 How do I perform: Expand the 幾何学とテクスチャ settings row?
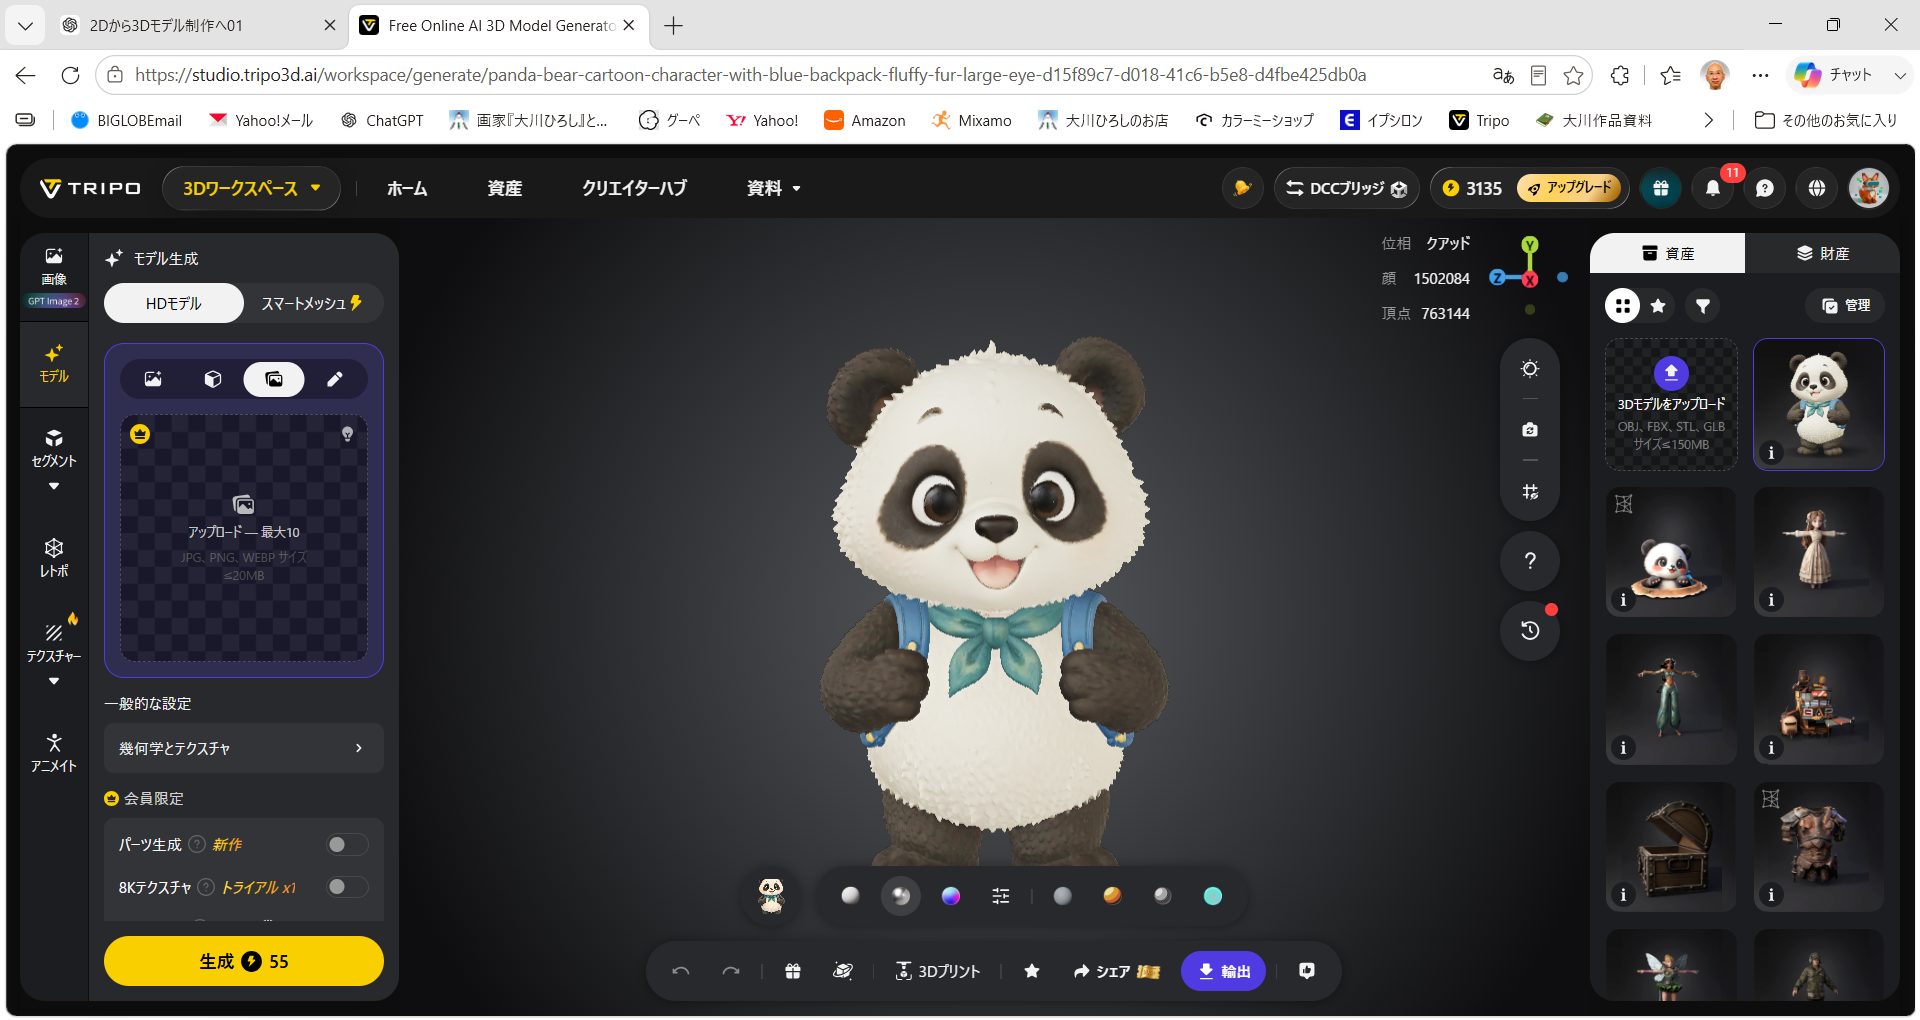click(x=244, y=748)
